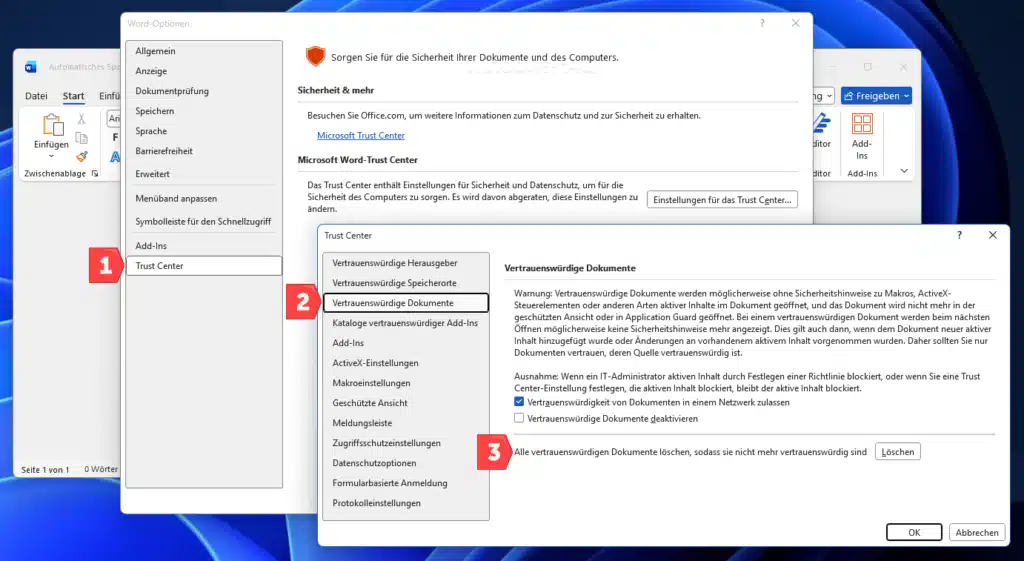Expand the Einfügen paste dropdown arrow
Screen dimensions: 1024x561
coord(51,157)
